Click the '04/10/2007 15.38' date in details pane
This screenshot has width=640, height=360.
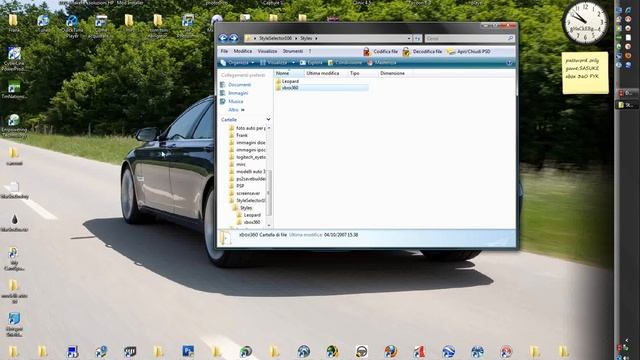pyautogui.click(x=341, y=235)
